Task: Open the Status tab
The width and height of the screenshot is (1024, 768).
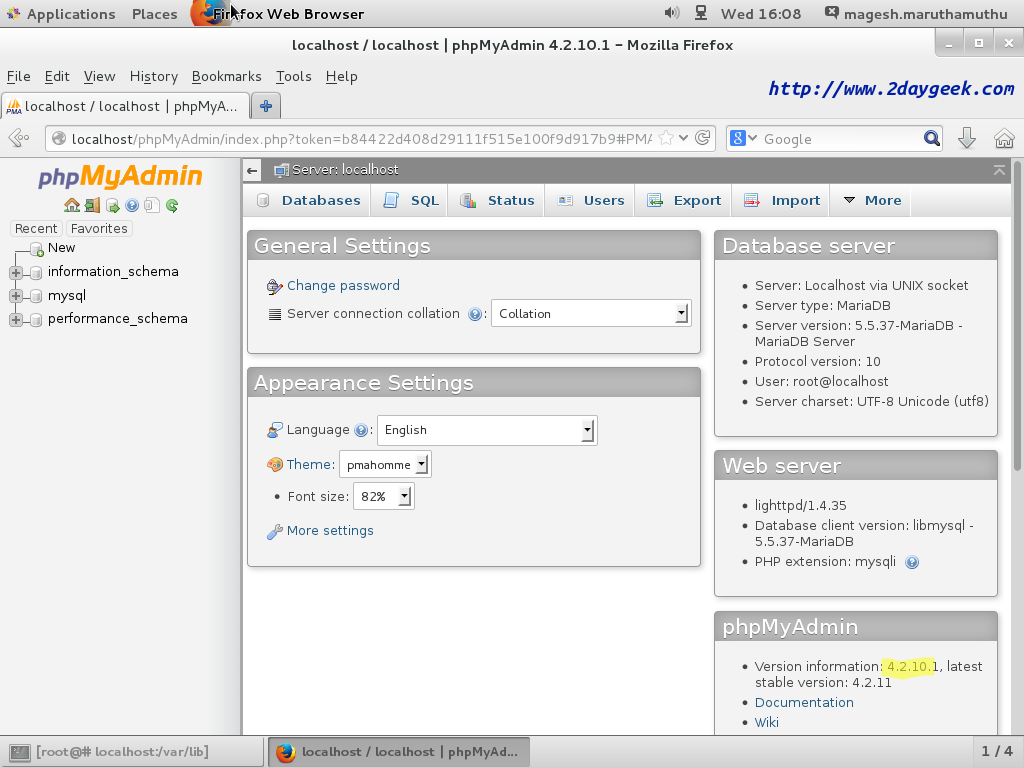Action: point(496,200)
